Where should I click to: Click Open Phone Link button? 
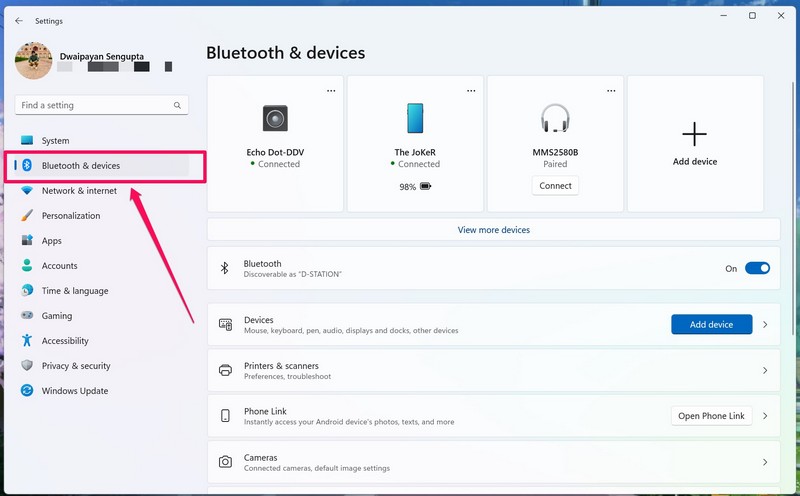click(x=711, y=416)
